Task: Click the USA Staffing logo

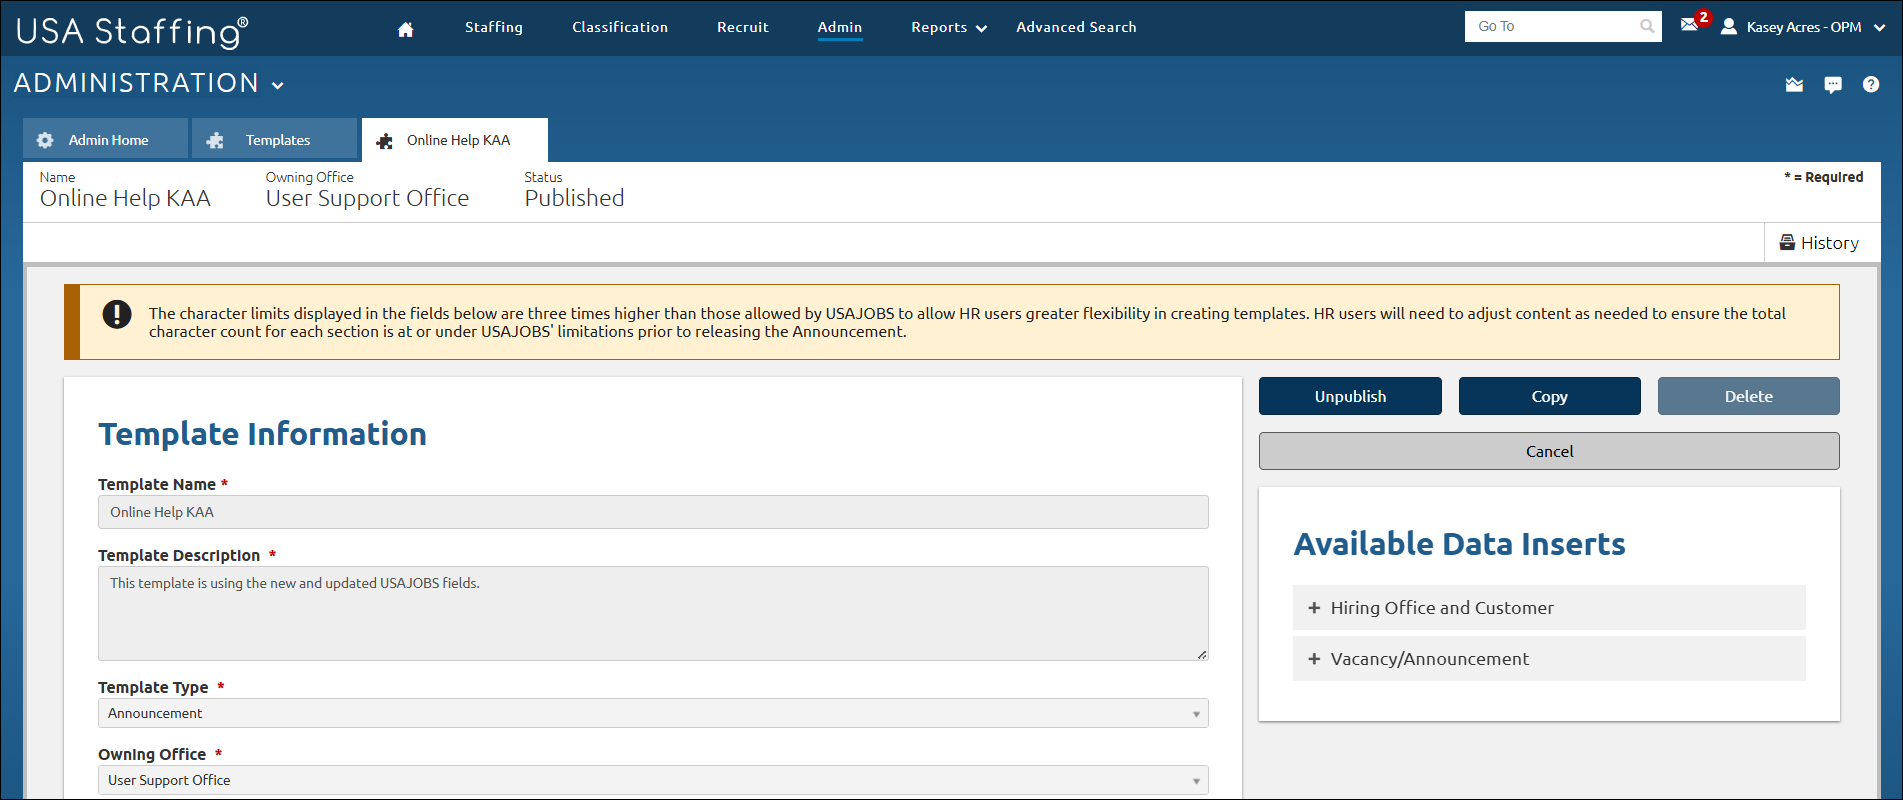Action: pyautogui.click(x=132, y=31)
